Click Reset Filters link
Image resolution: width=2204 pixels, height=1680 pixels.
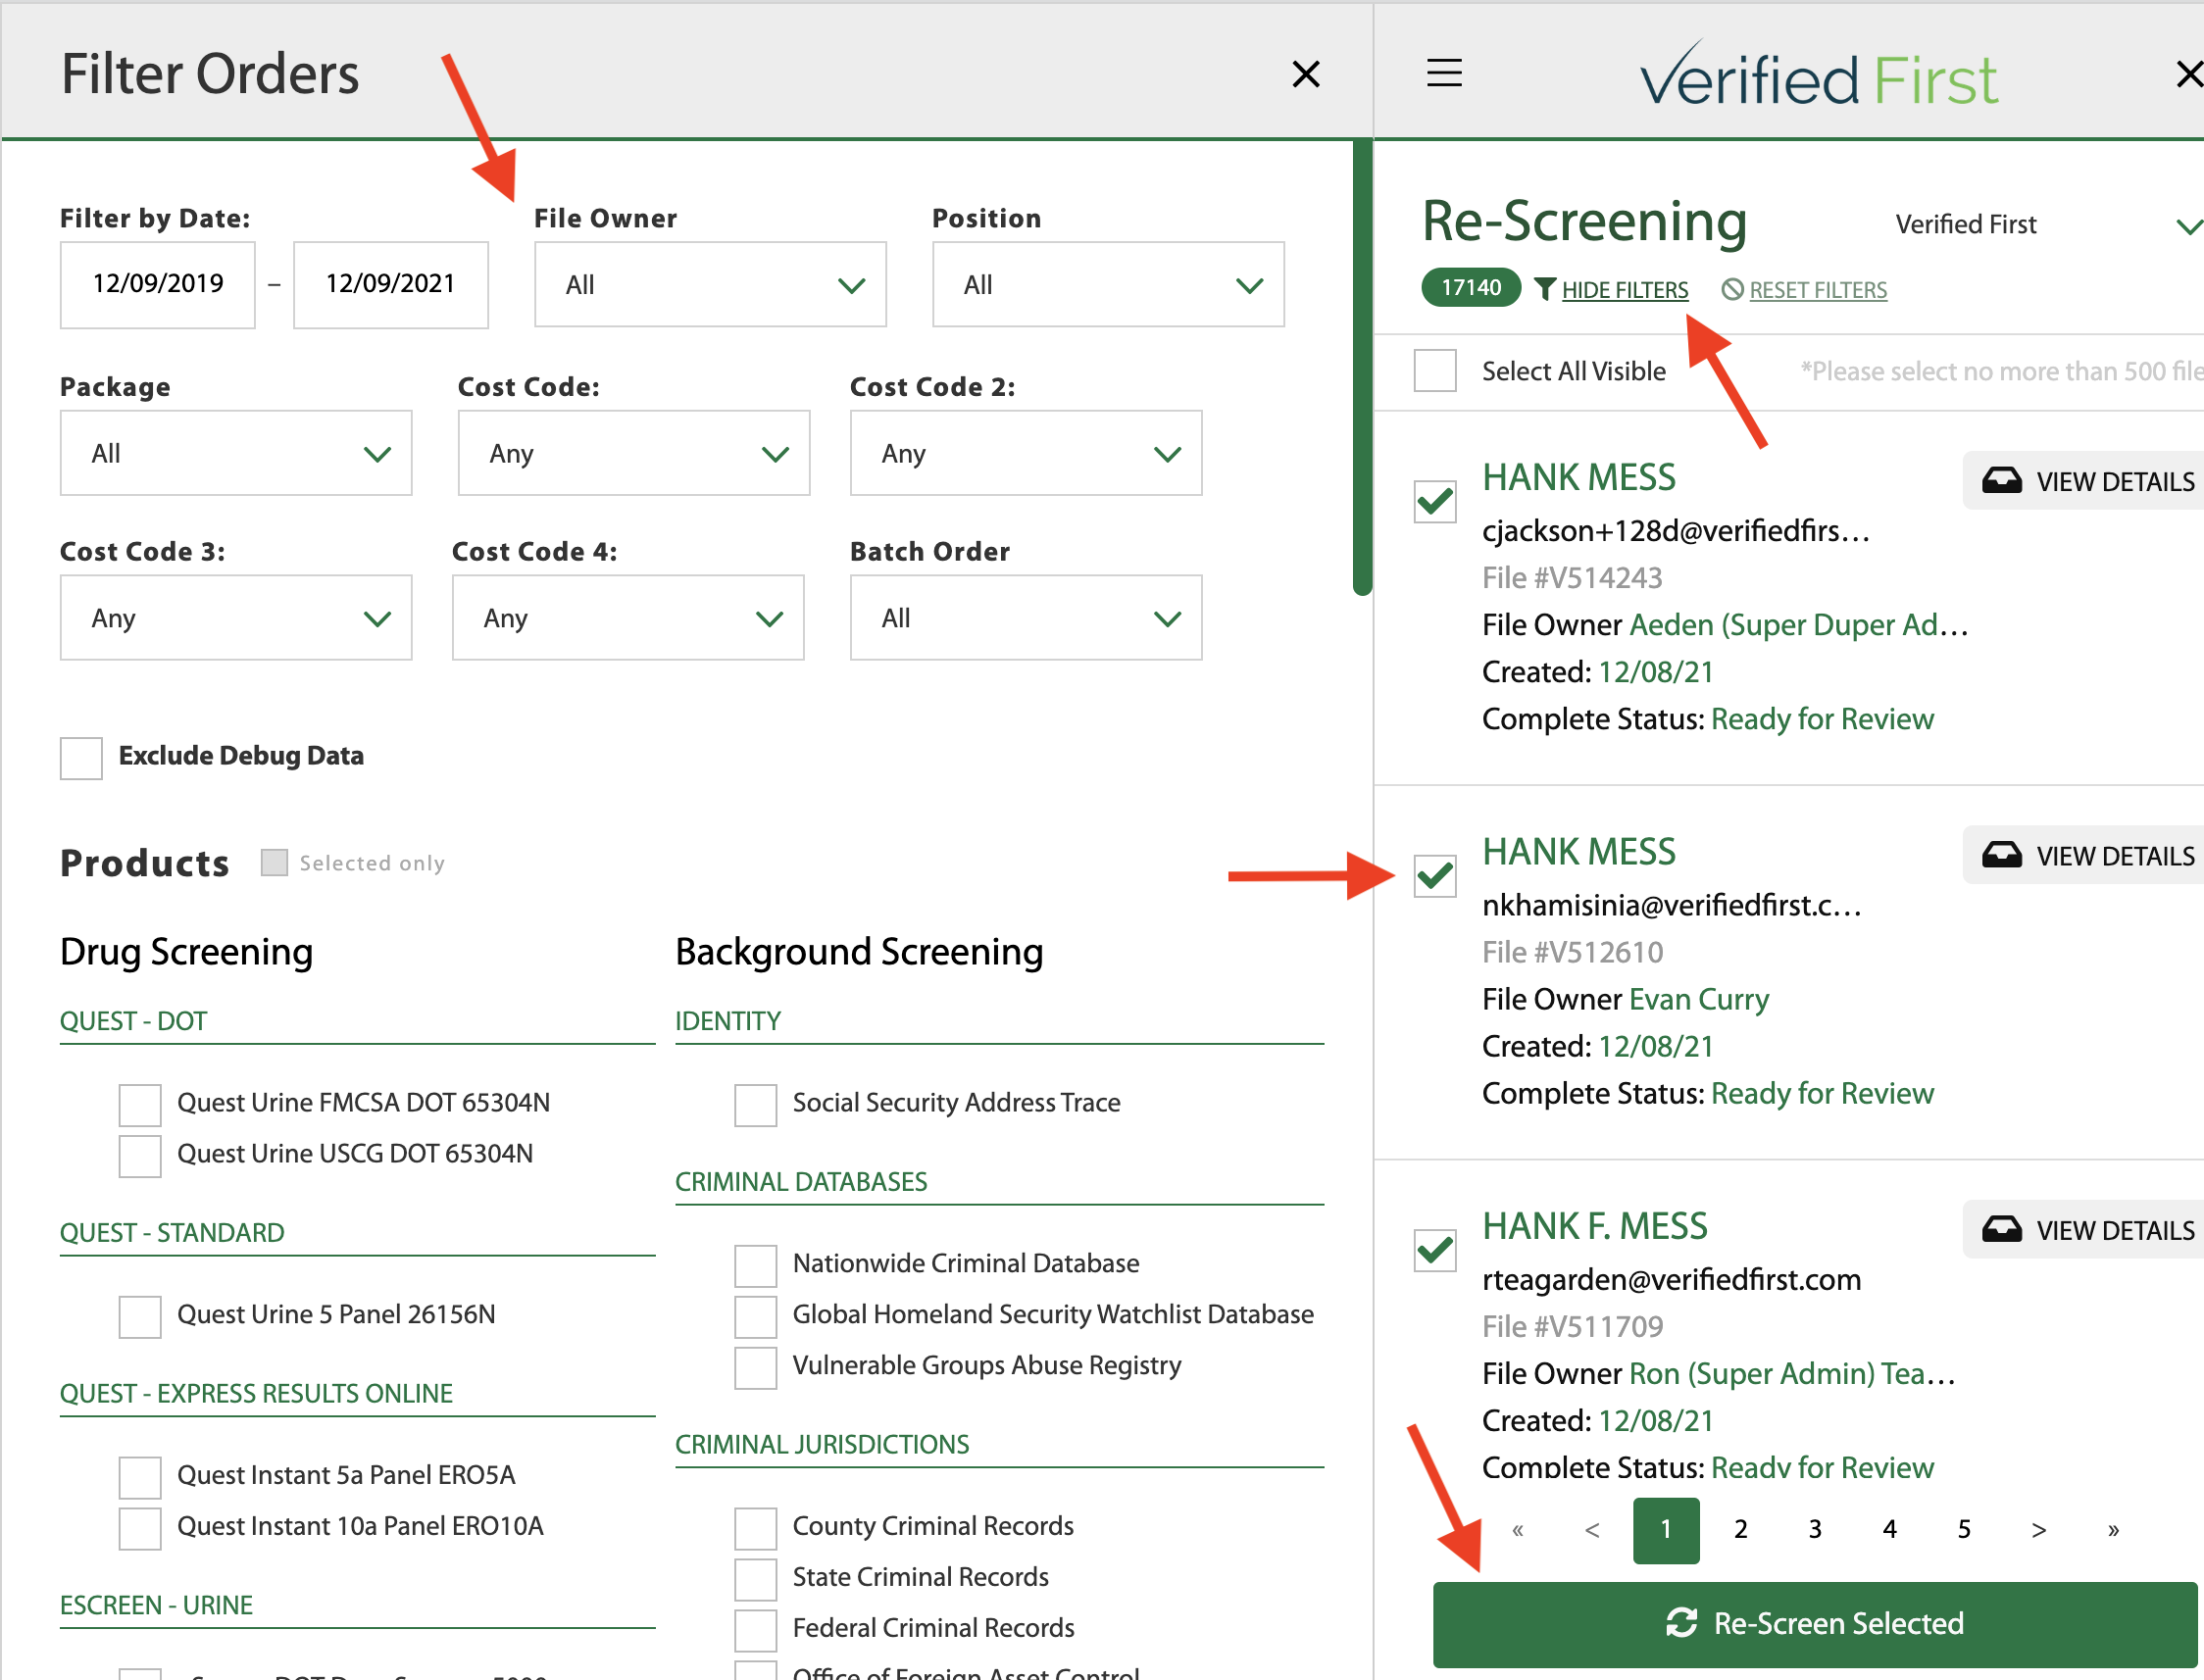1818,290
